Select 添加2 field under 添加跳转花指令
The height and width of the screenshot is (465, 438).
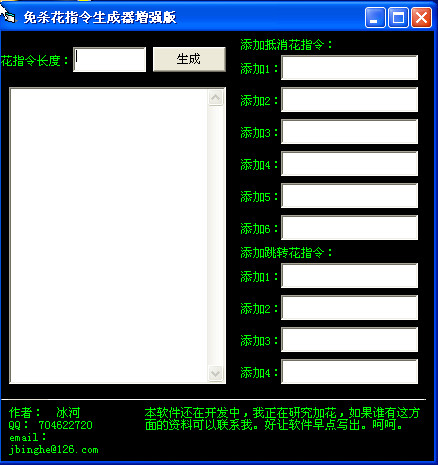349,308
